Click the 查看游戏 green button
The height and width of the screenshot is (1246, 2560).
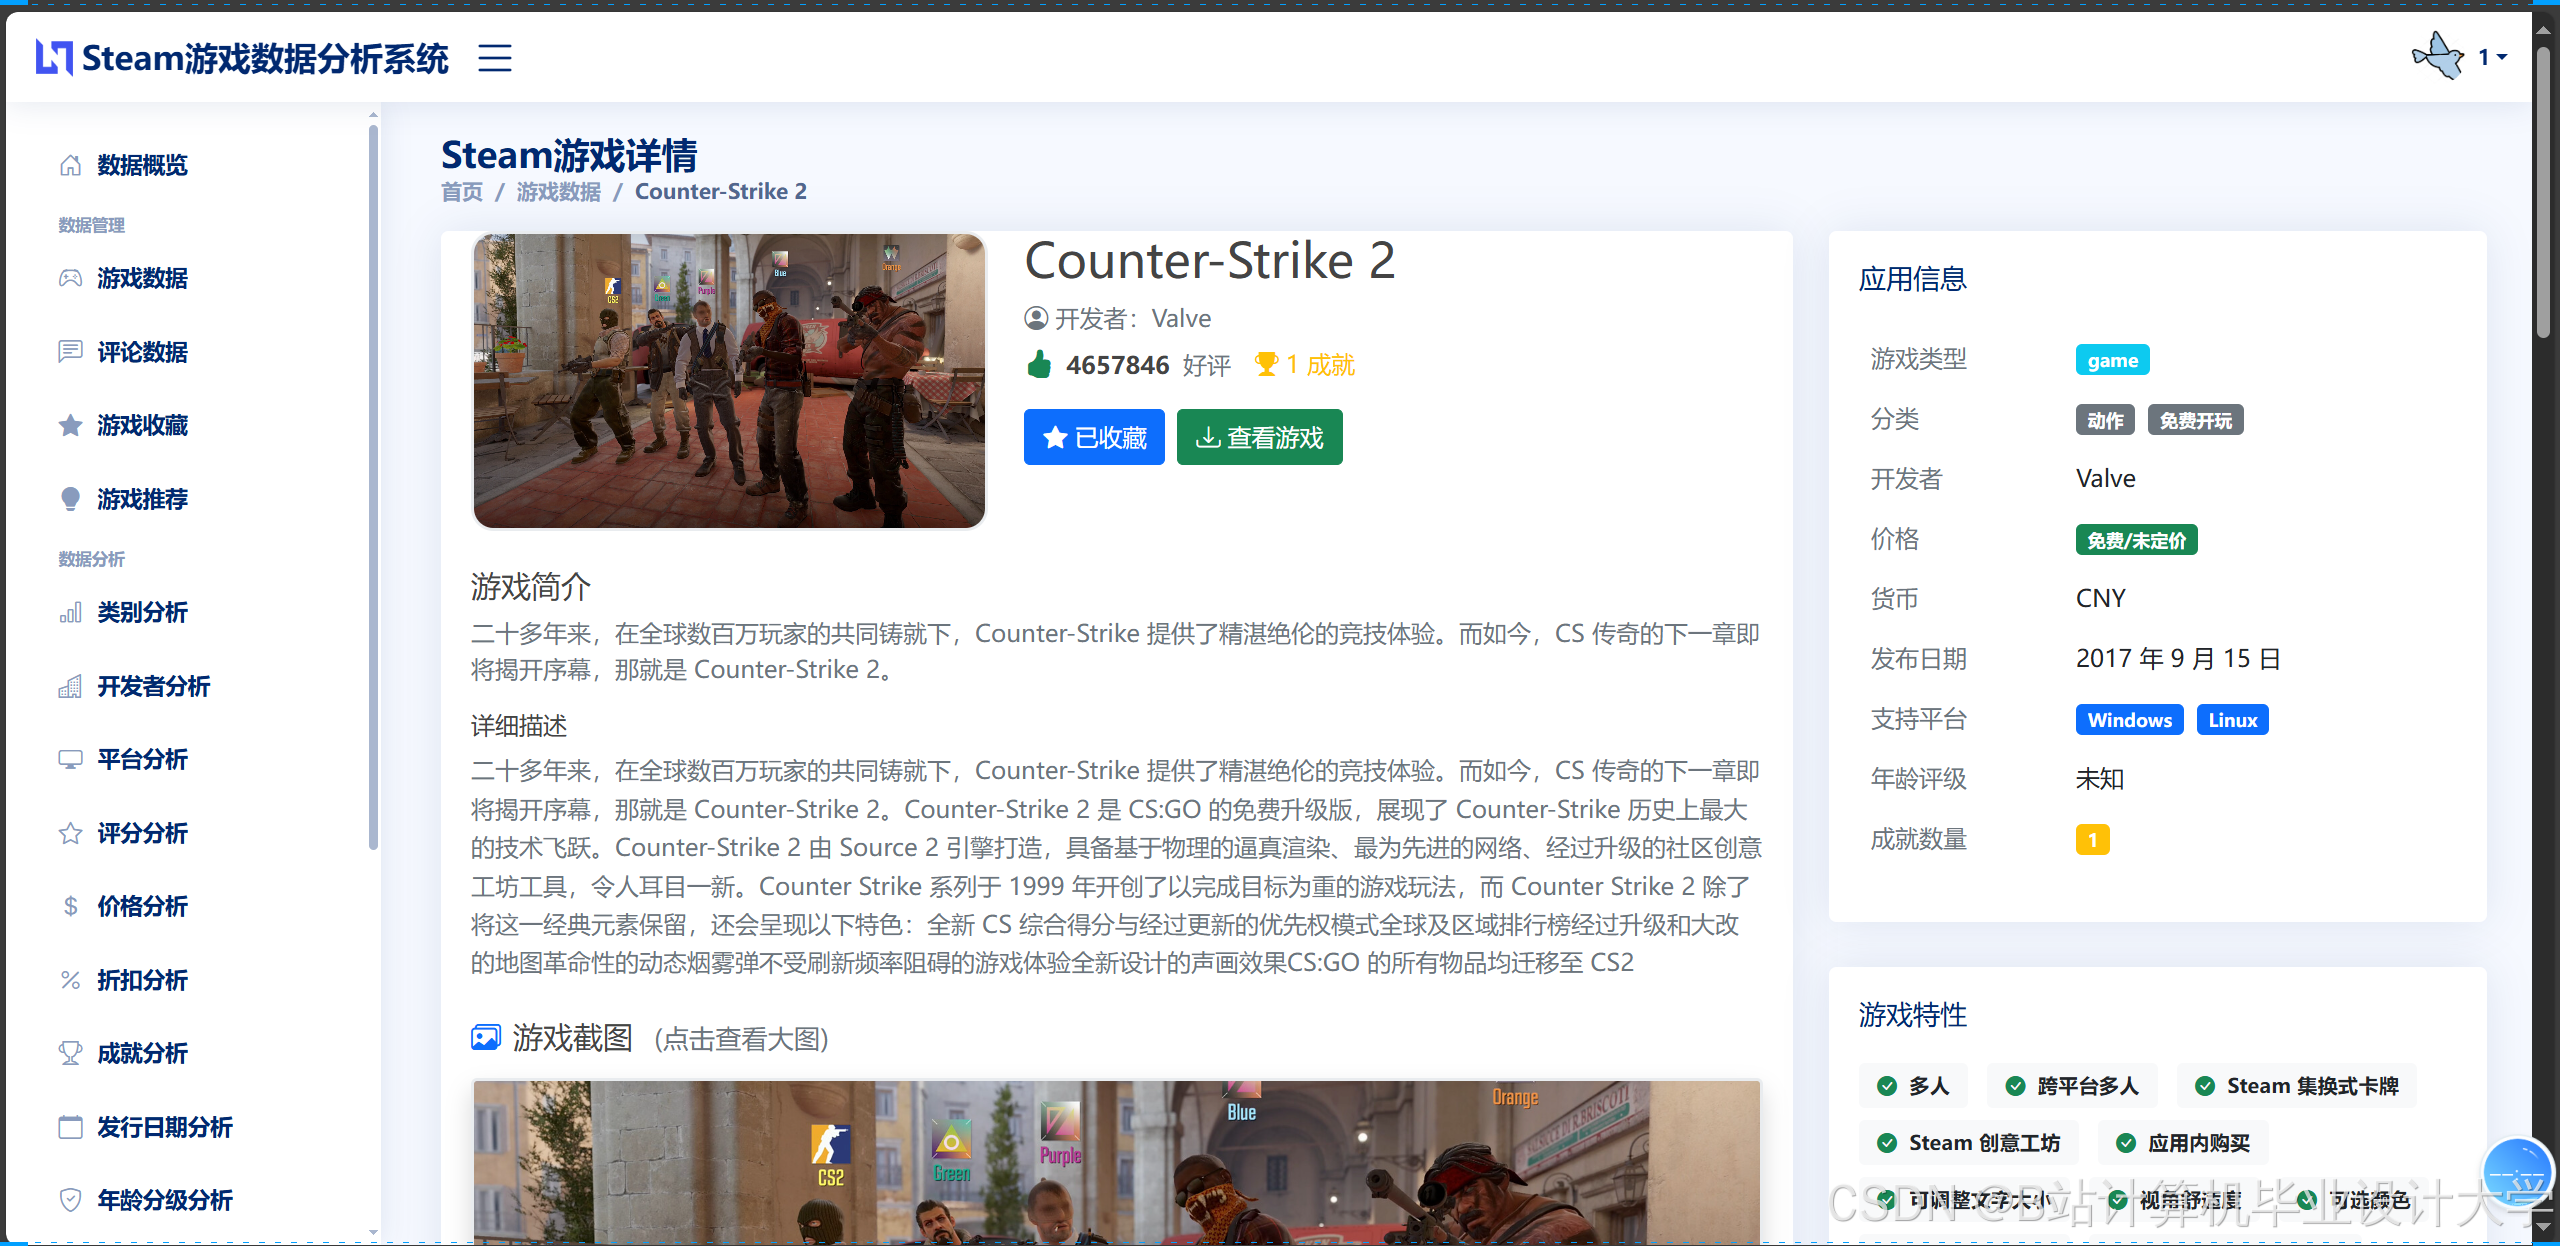[x=1259, y=437]
